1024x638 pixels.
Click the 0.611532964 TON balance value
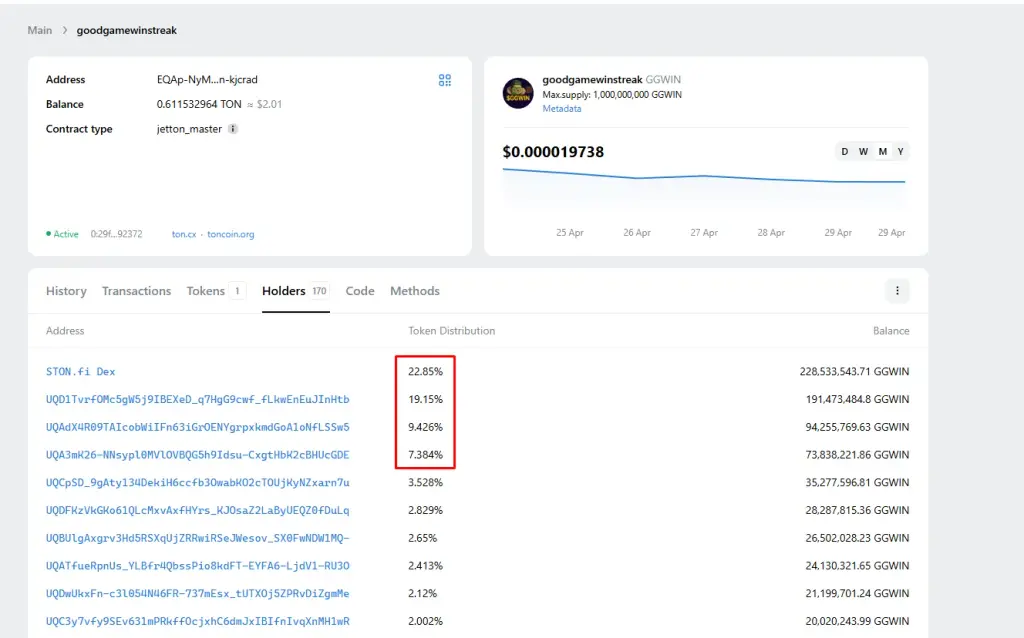coord(199,104)
